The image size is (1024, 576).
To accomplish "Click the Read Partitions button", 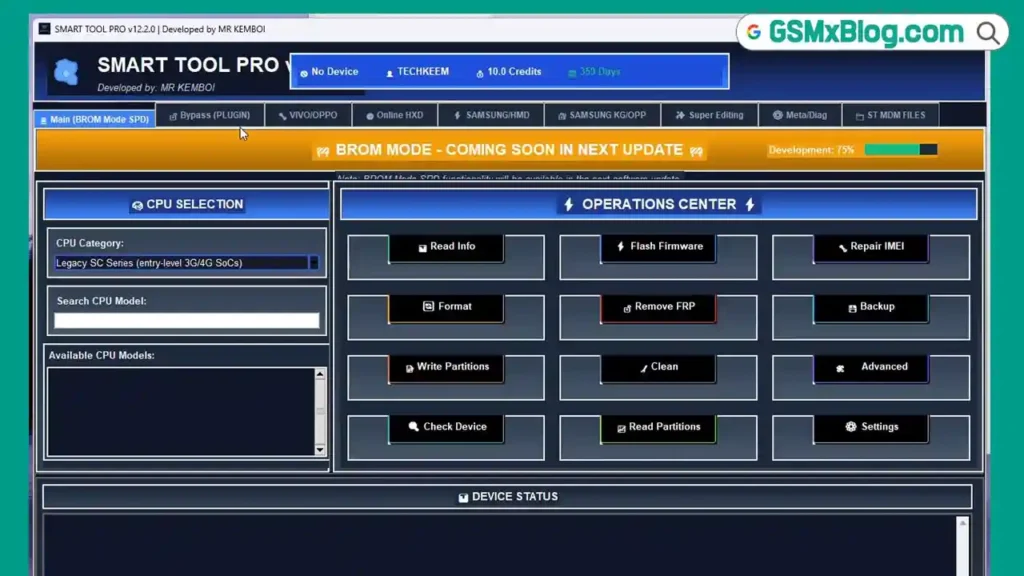I will pos(658,428).
